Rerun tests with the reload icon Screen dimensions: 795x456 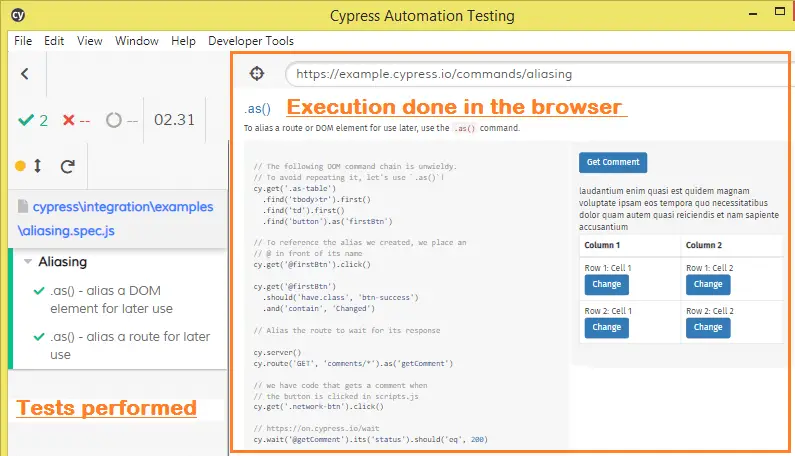pos(67,166)
